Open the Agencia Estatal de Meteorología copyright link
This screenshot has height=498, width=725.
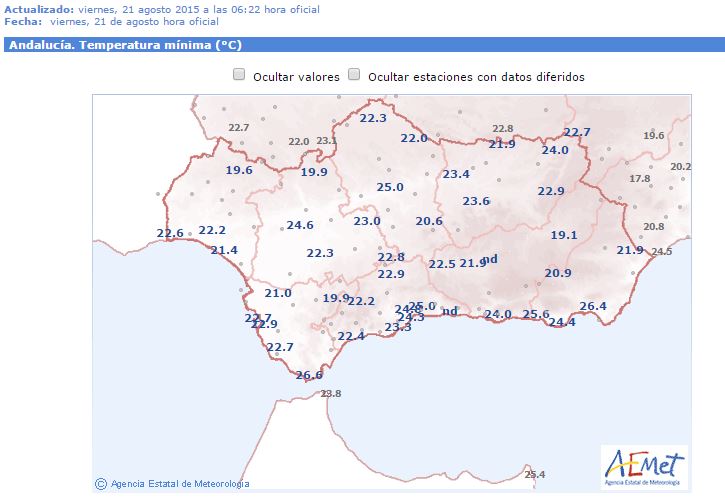pos(180,484)
